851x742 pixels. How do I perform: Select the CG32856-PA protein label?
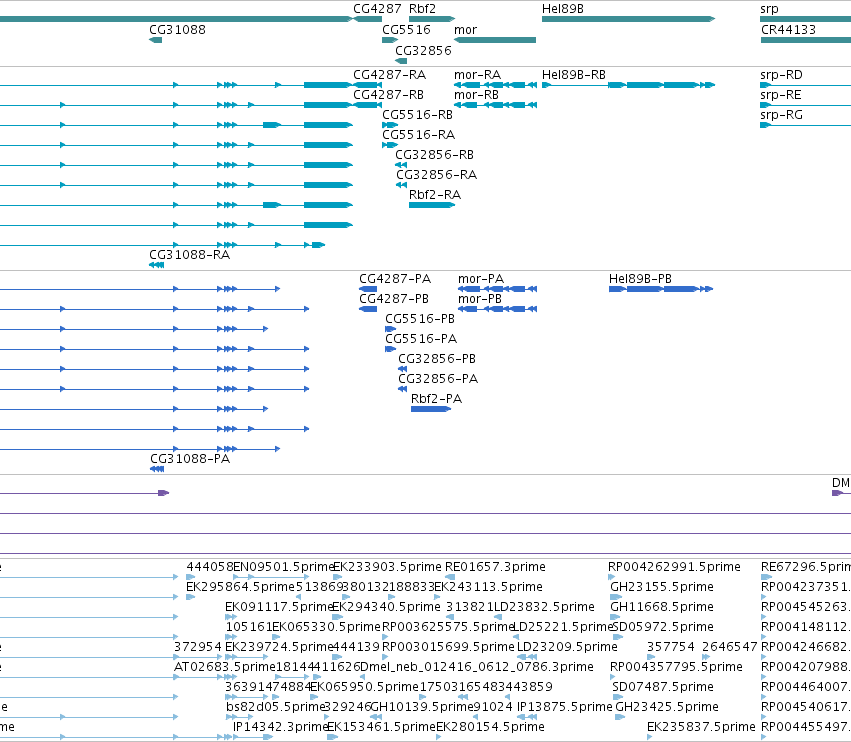pos(438,379)
